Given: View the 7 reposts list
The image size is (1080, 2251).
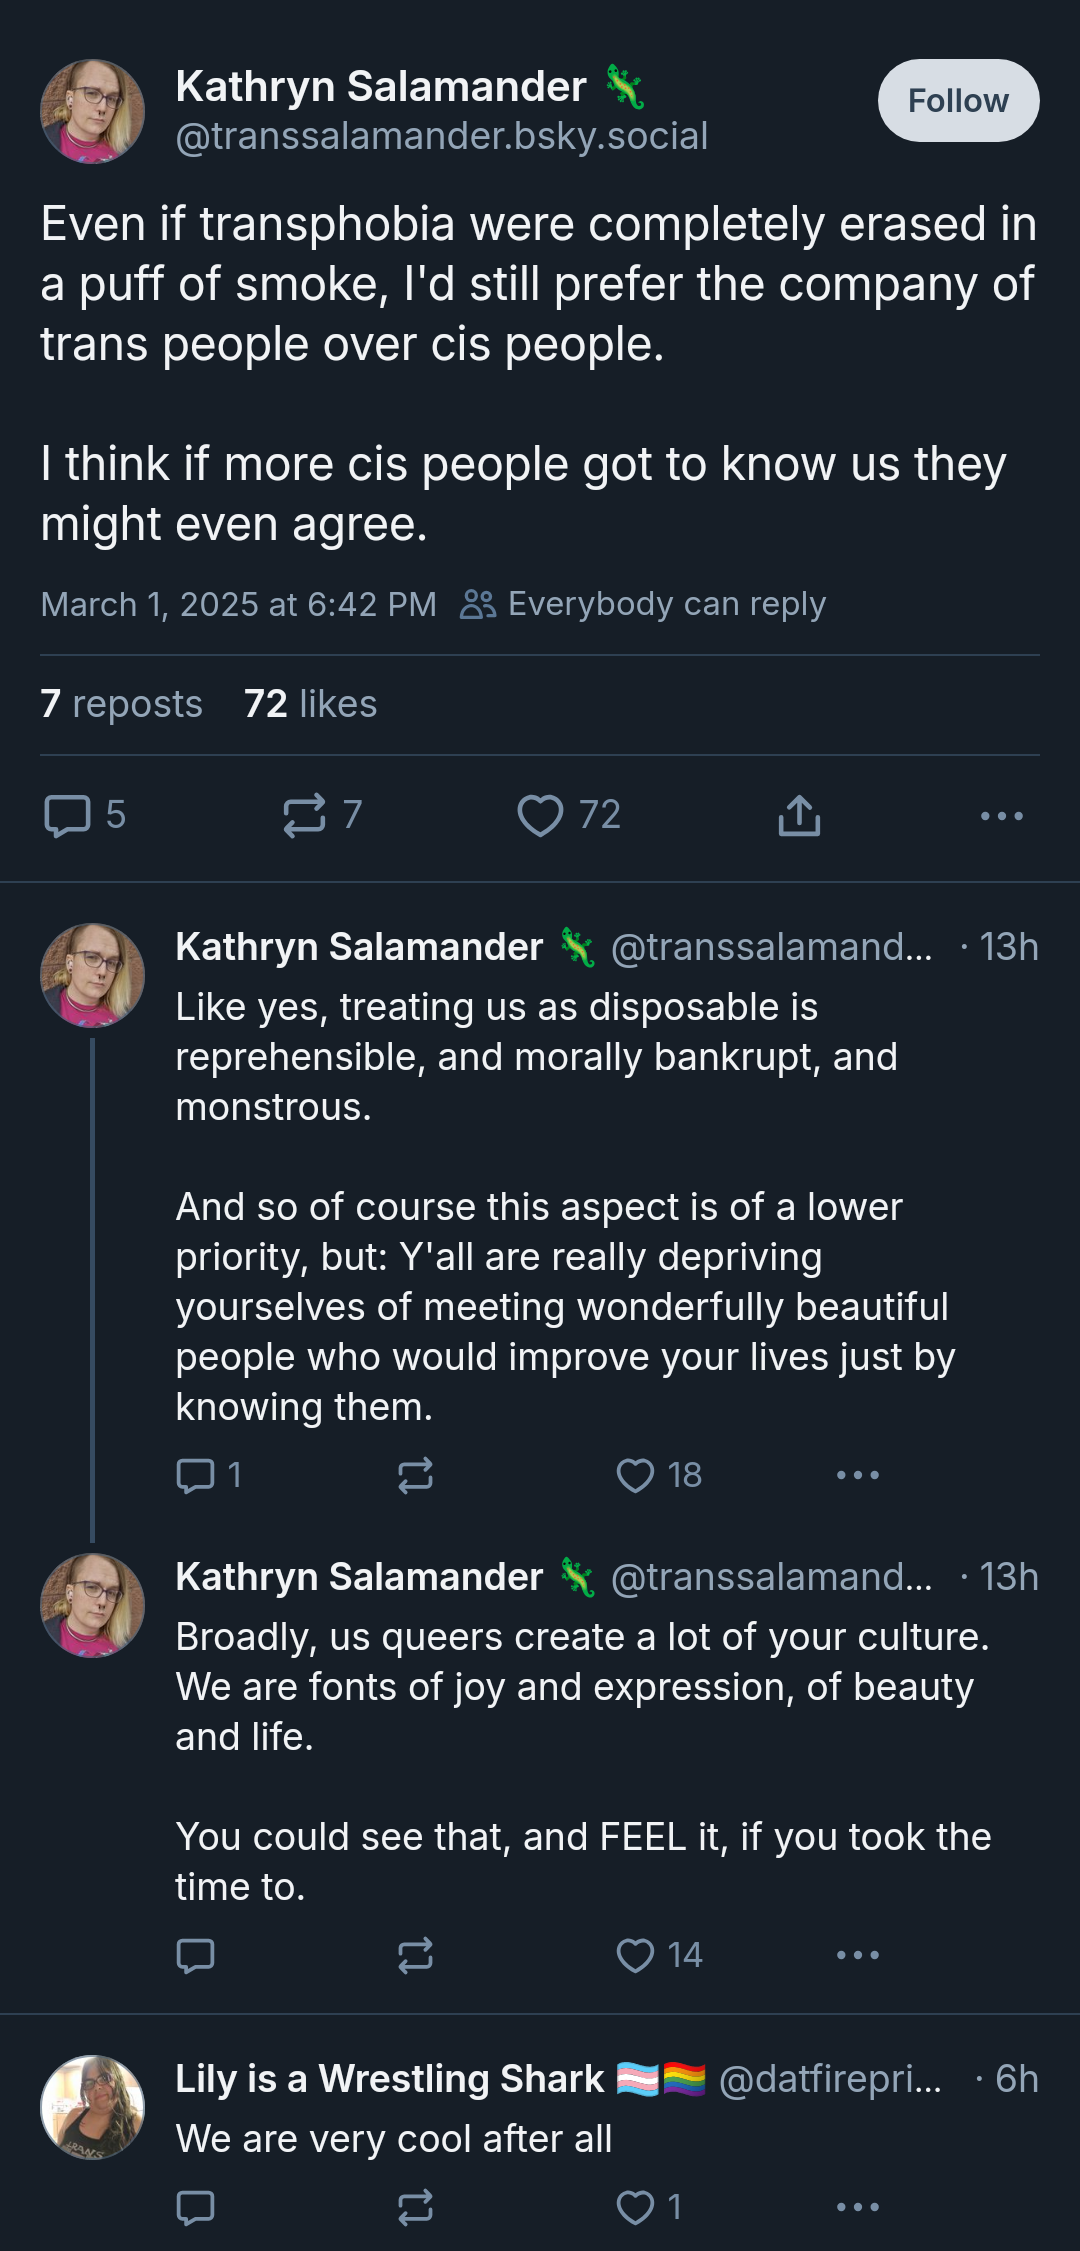Looking at the screenshot, I should (x=121, y=704).
